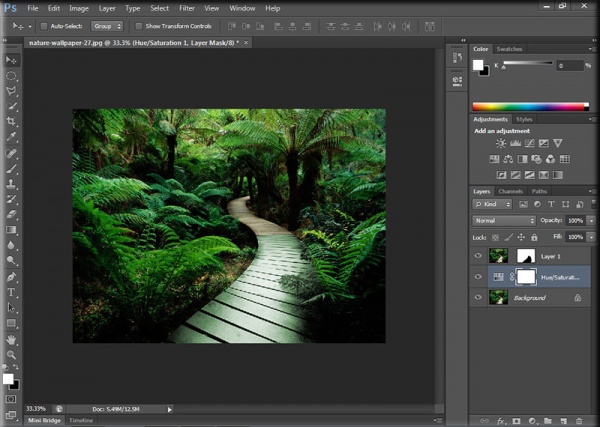Screen dimensions: 600x427
Task: Open the Normal blend mode dropdown
Action: [x=504, y=220]
